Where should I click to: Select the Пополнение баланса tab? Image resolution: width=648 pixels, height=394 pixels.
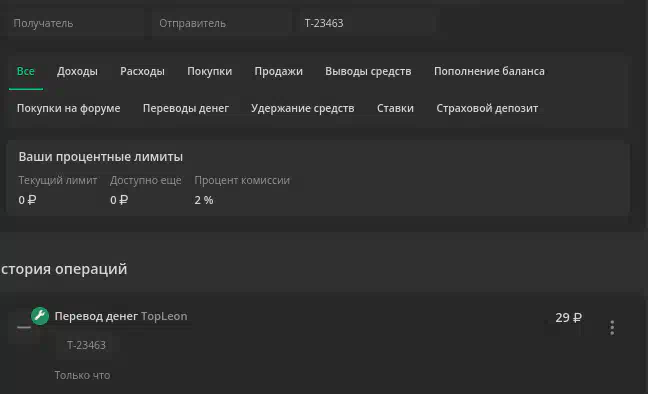coord(489,72)
